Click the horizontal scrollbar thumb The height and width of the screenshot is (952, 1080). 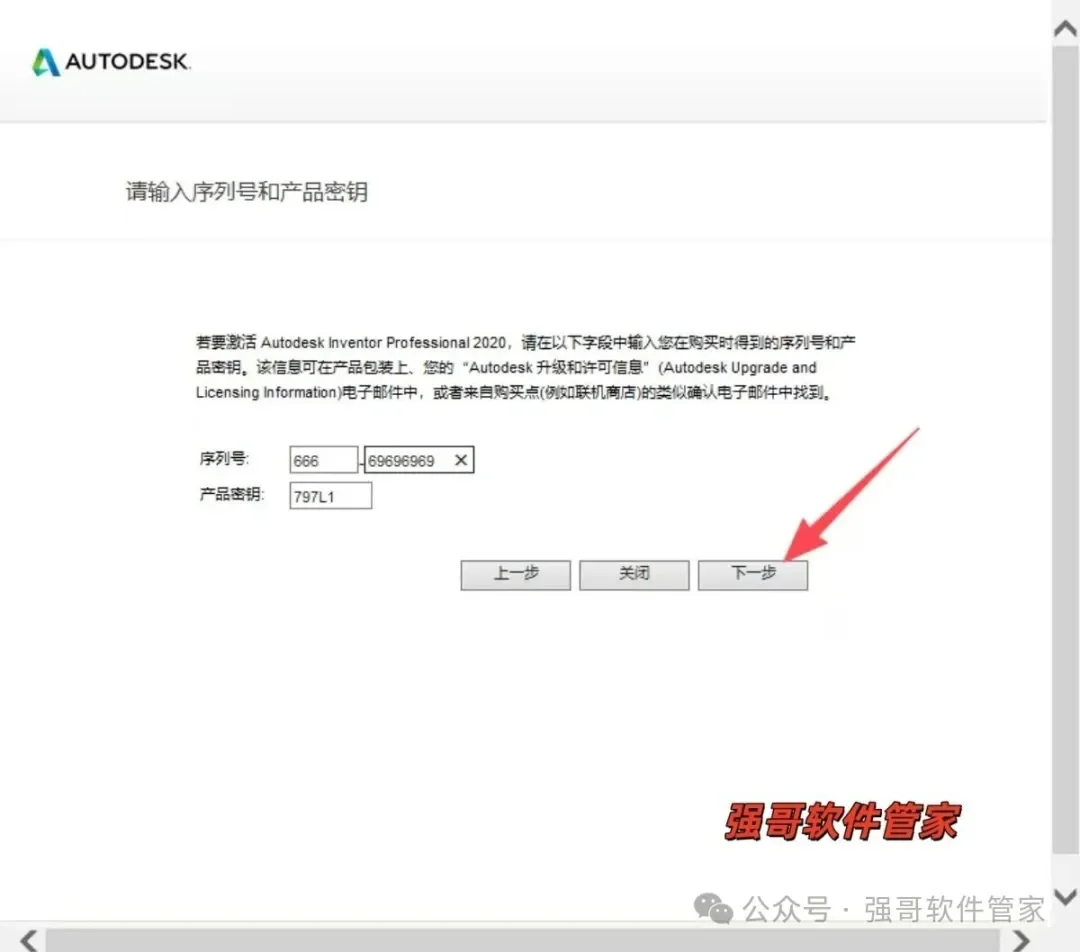522,940
